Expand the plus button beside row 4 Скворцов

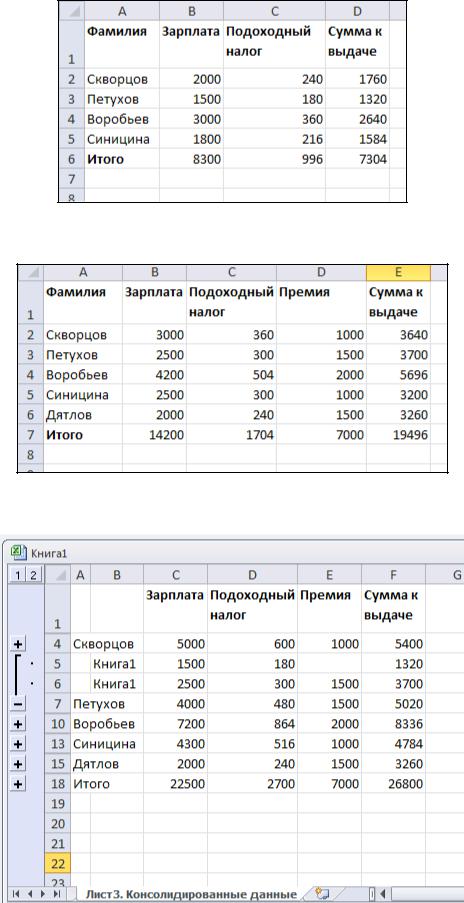(18, 643)
